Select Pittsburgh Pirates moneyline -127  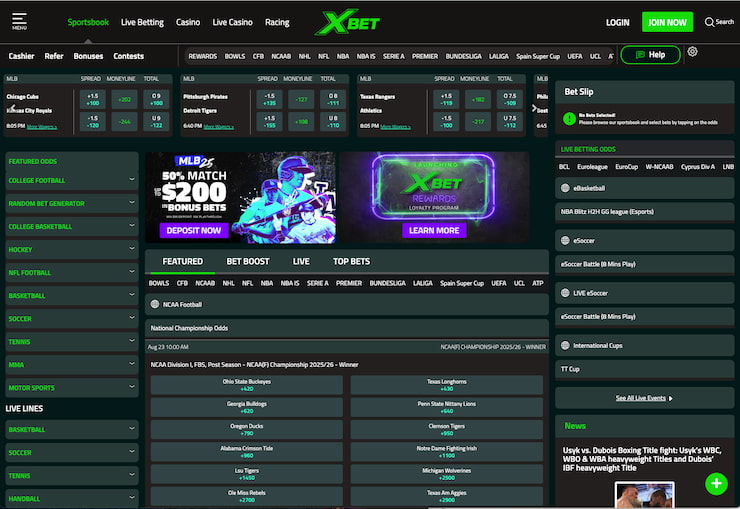pos(301,99)
